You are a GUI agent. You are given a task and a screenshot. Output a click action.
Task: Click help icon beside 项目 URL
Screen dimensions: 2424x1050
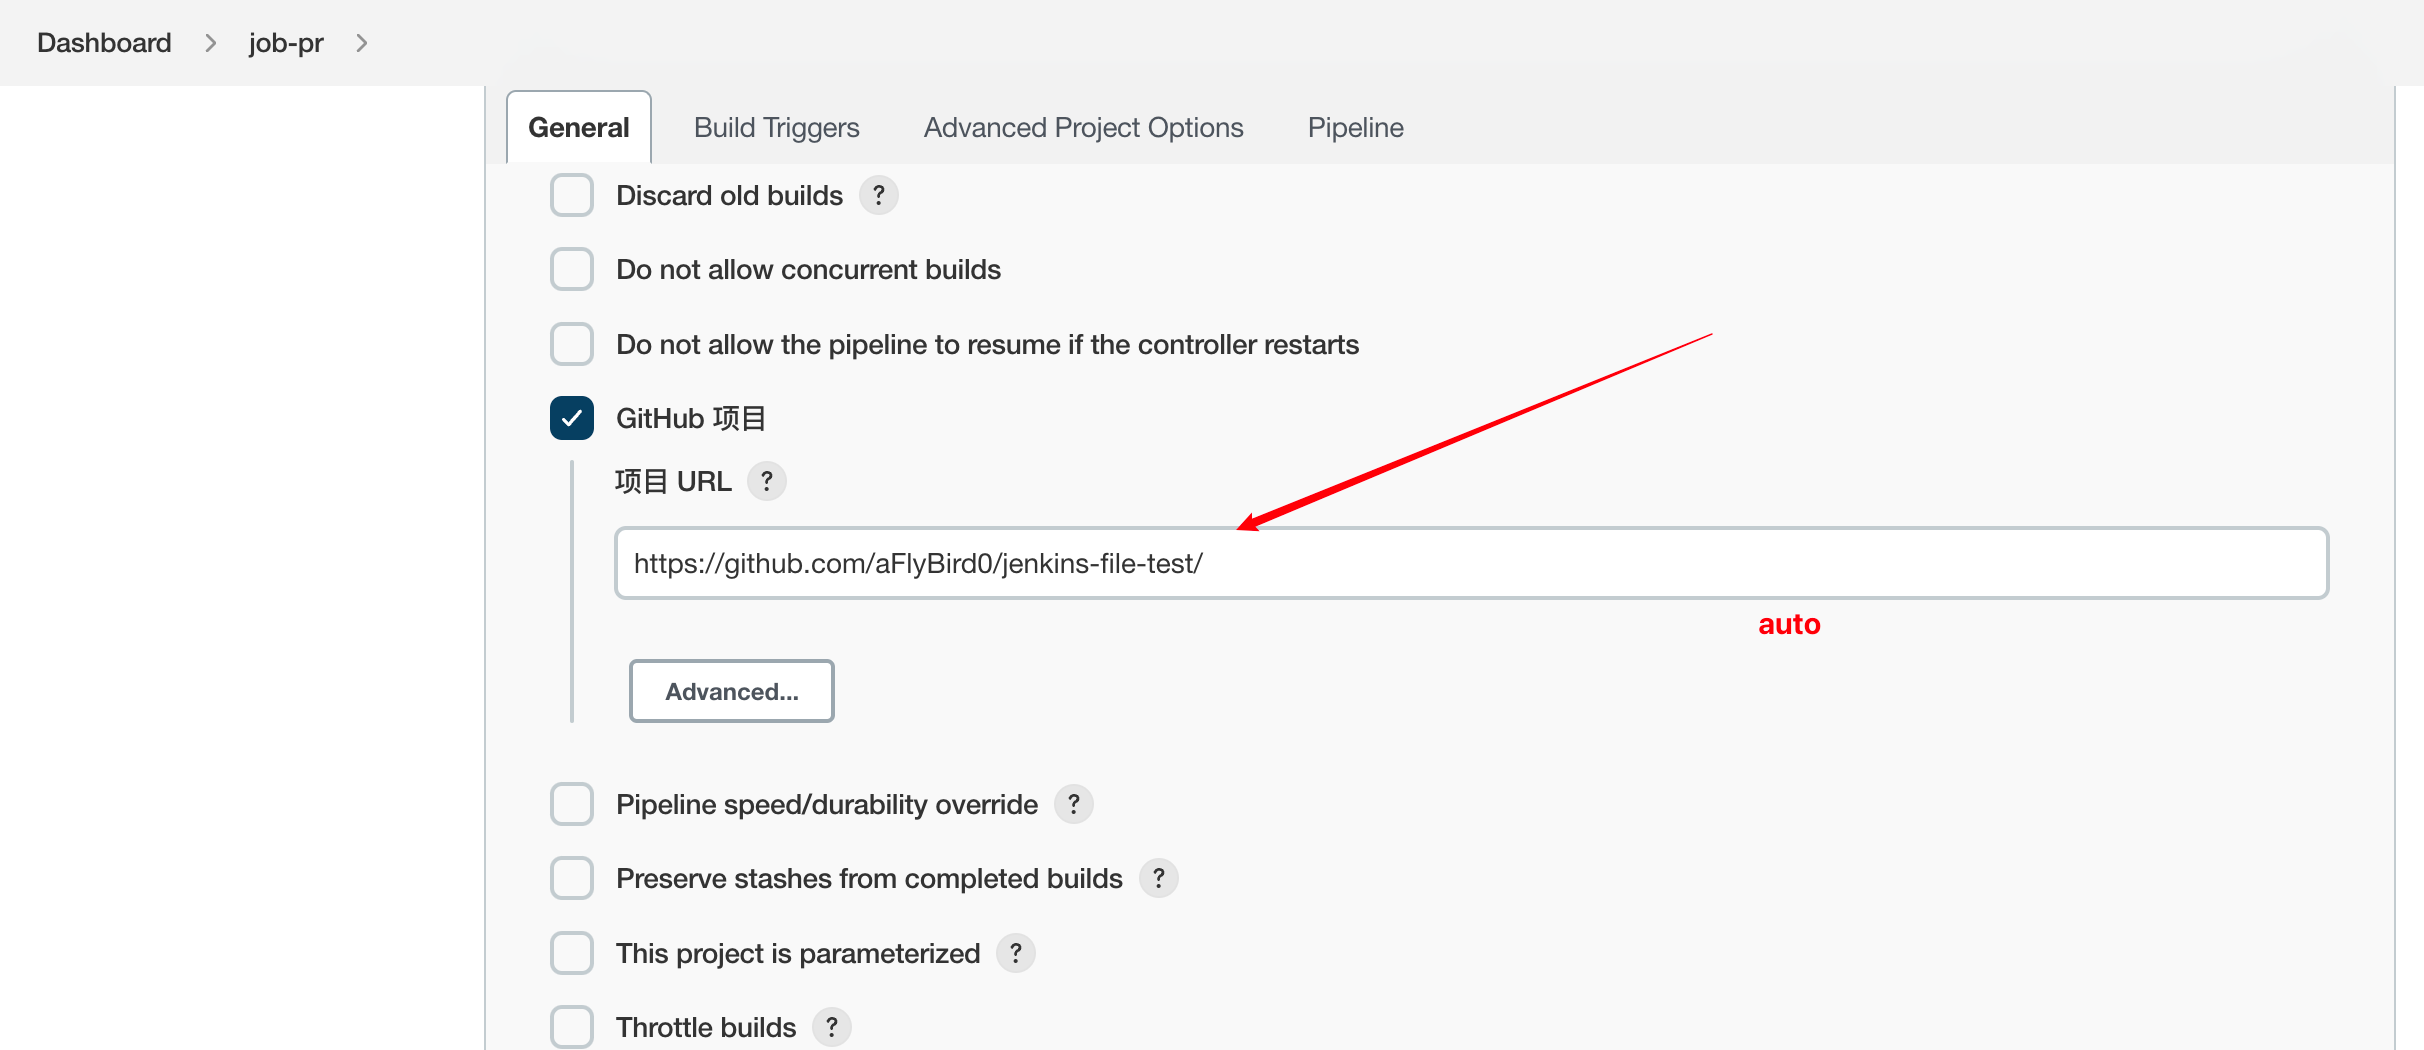(766, 481)
